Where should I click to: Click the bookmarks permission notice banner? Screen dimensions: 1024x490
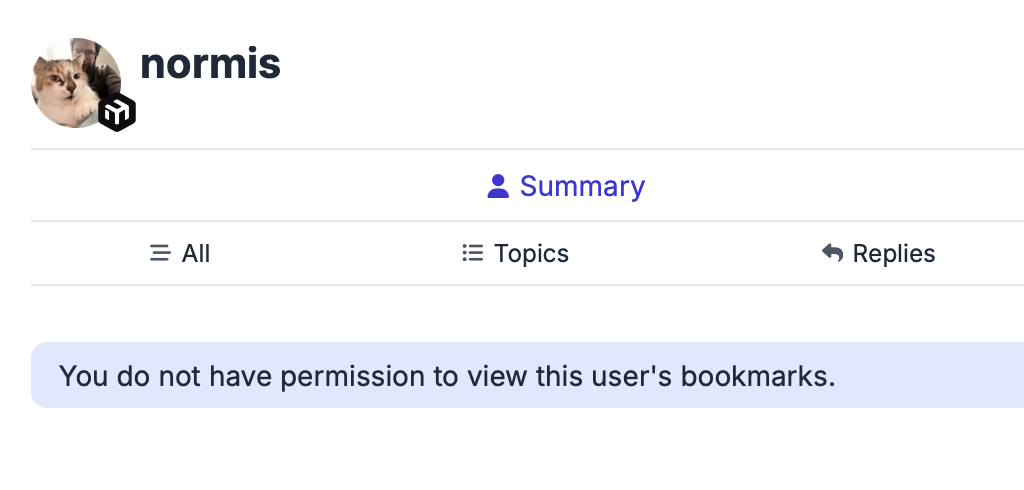coord(527,375)
